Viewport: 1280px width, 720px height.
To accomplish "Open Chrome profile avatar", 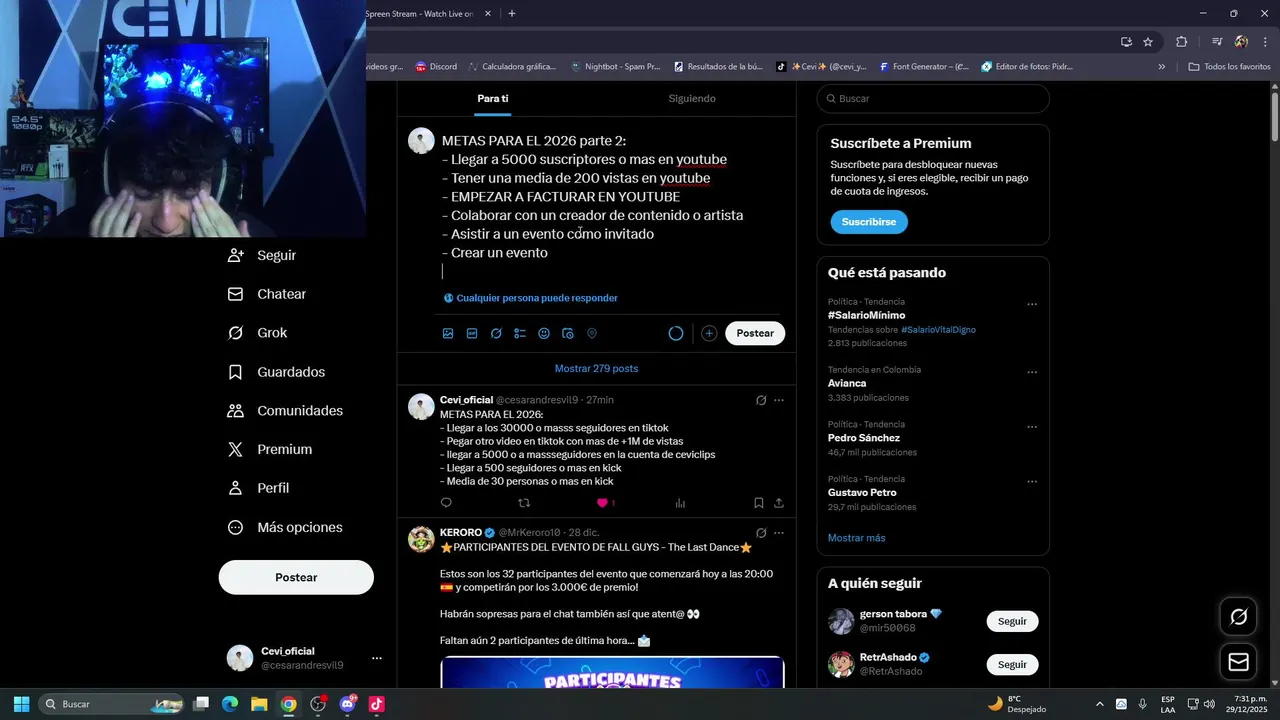I will click(x=1241, y=42).
